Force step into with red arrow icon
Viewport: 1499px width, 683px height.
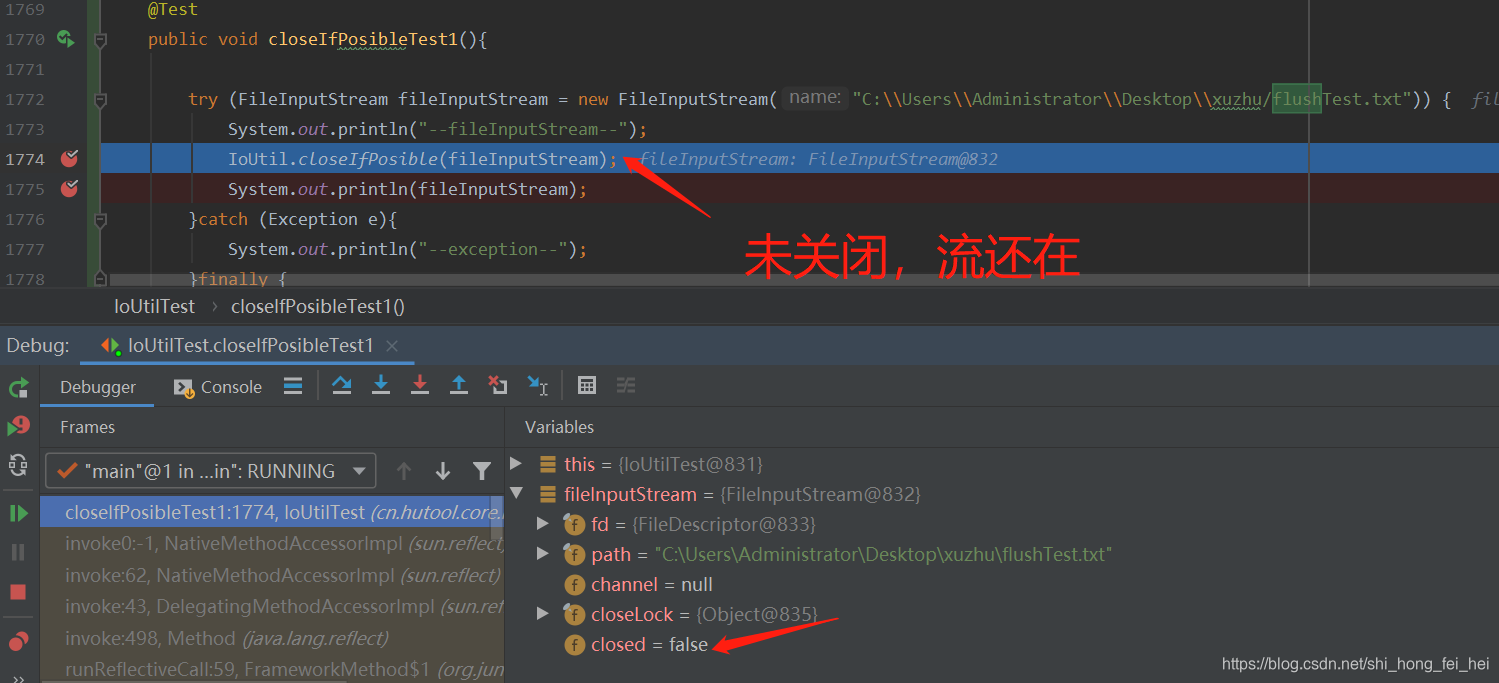click(x=420, y=385)
